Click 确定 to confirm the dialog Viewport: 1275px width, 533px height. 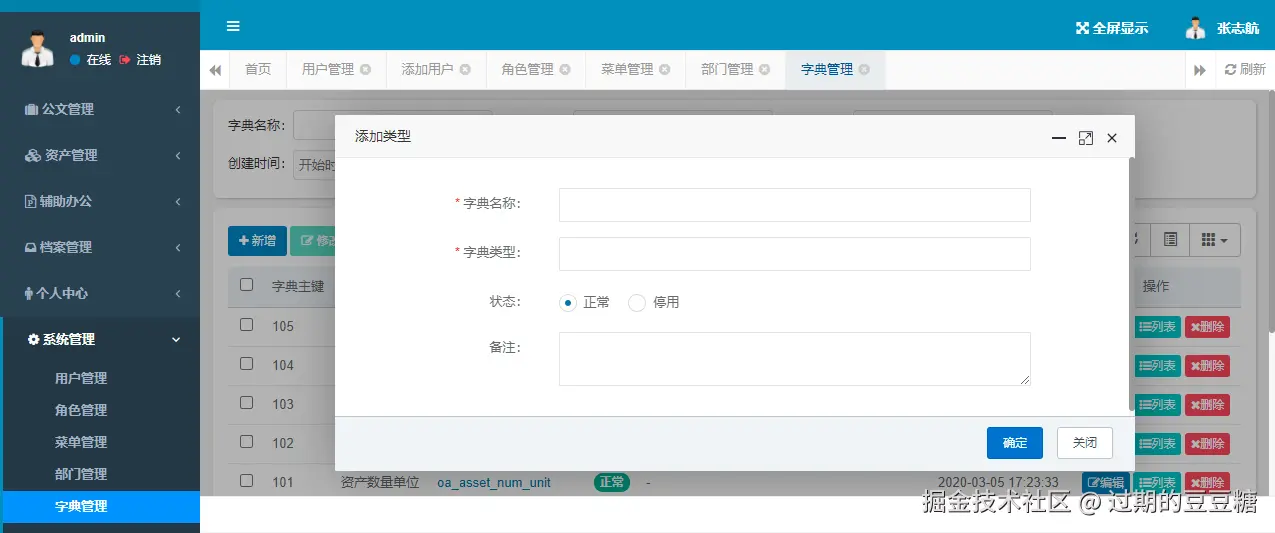coord(1015,443)
